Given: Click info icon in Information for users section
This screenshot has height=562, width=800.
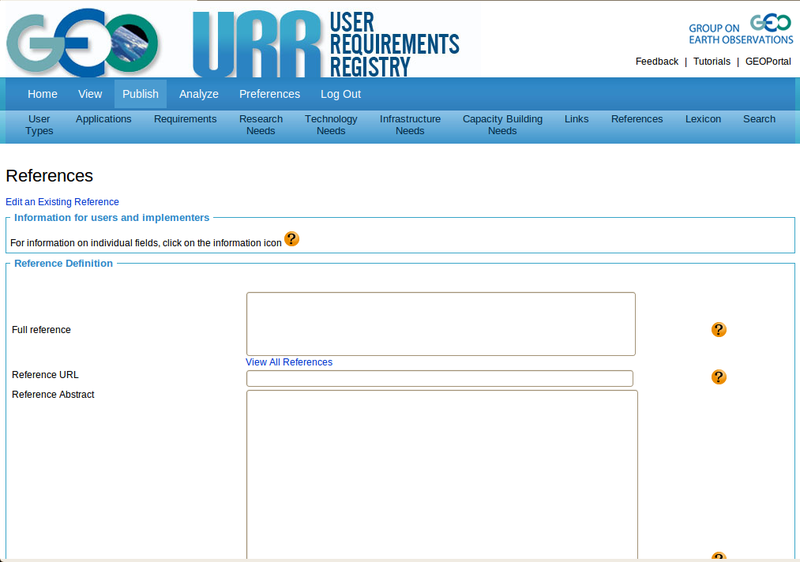Looking at the screenshot, I should [292, 239].
